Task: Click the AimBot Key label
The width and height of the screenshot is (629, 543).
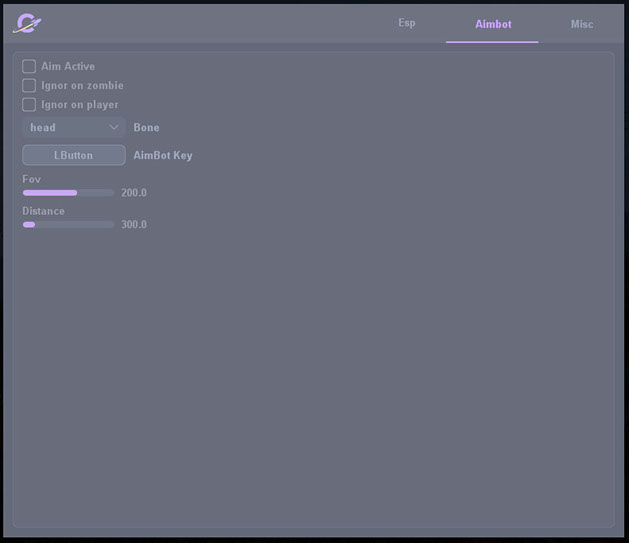Action: 163,155
